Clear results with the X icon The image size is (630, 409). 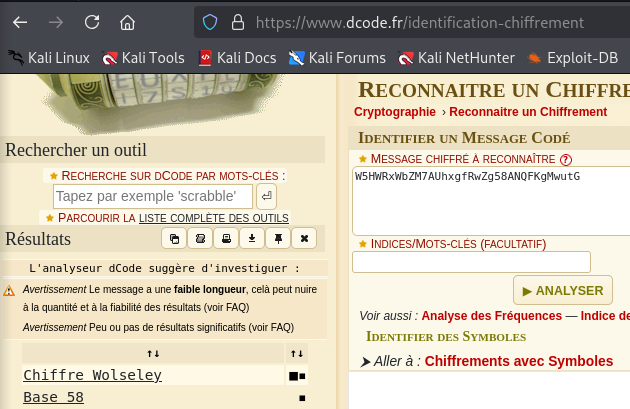point(304,239)
